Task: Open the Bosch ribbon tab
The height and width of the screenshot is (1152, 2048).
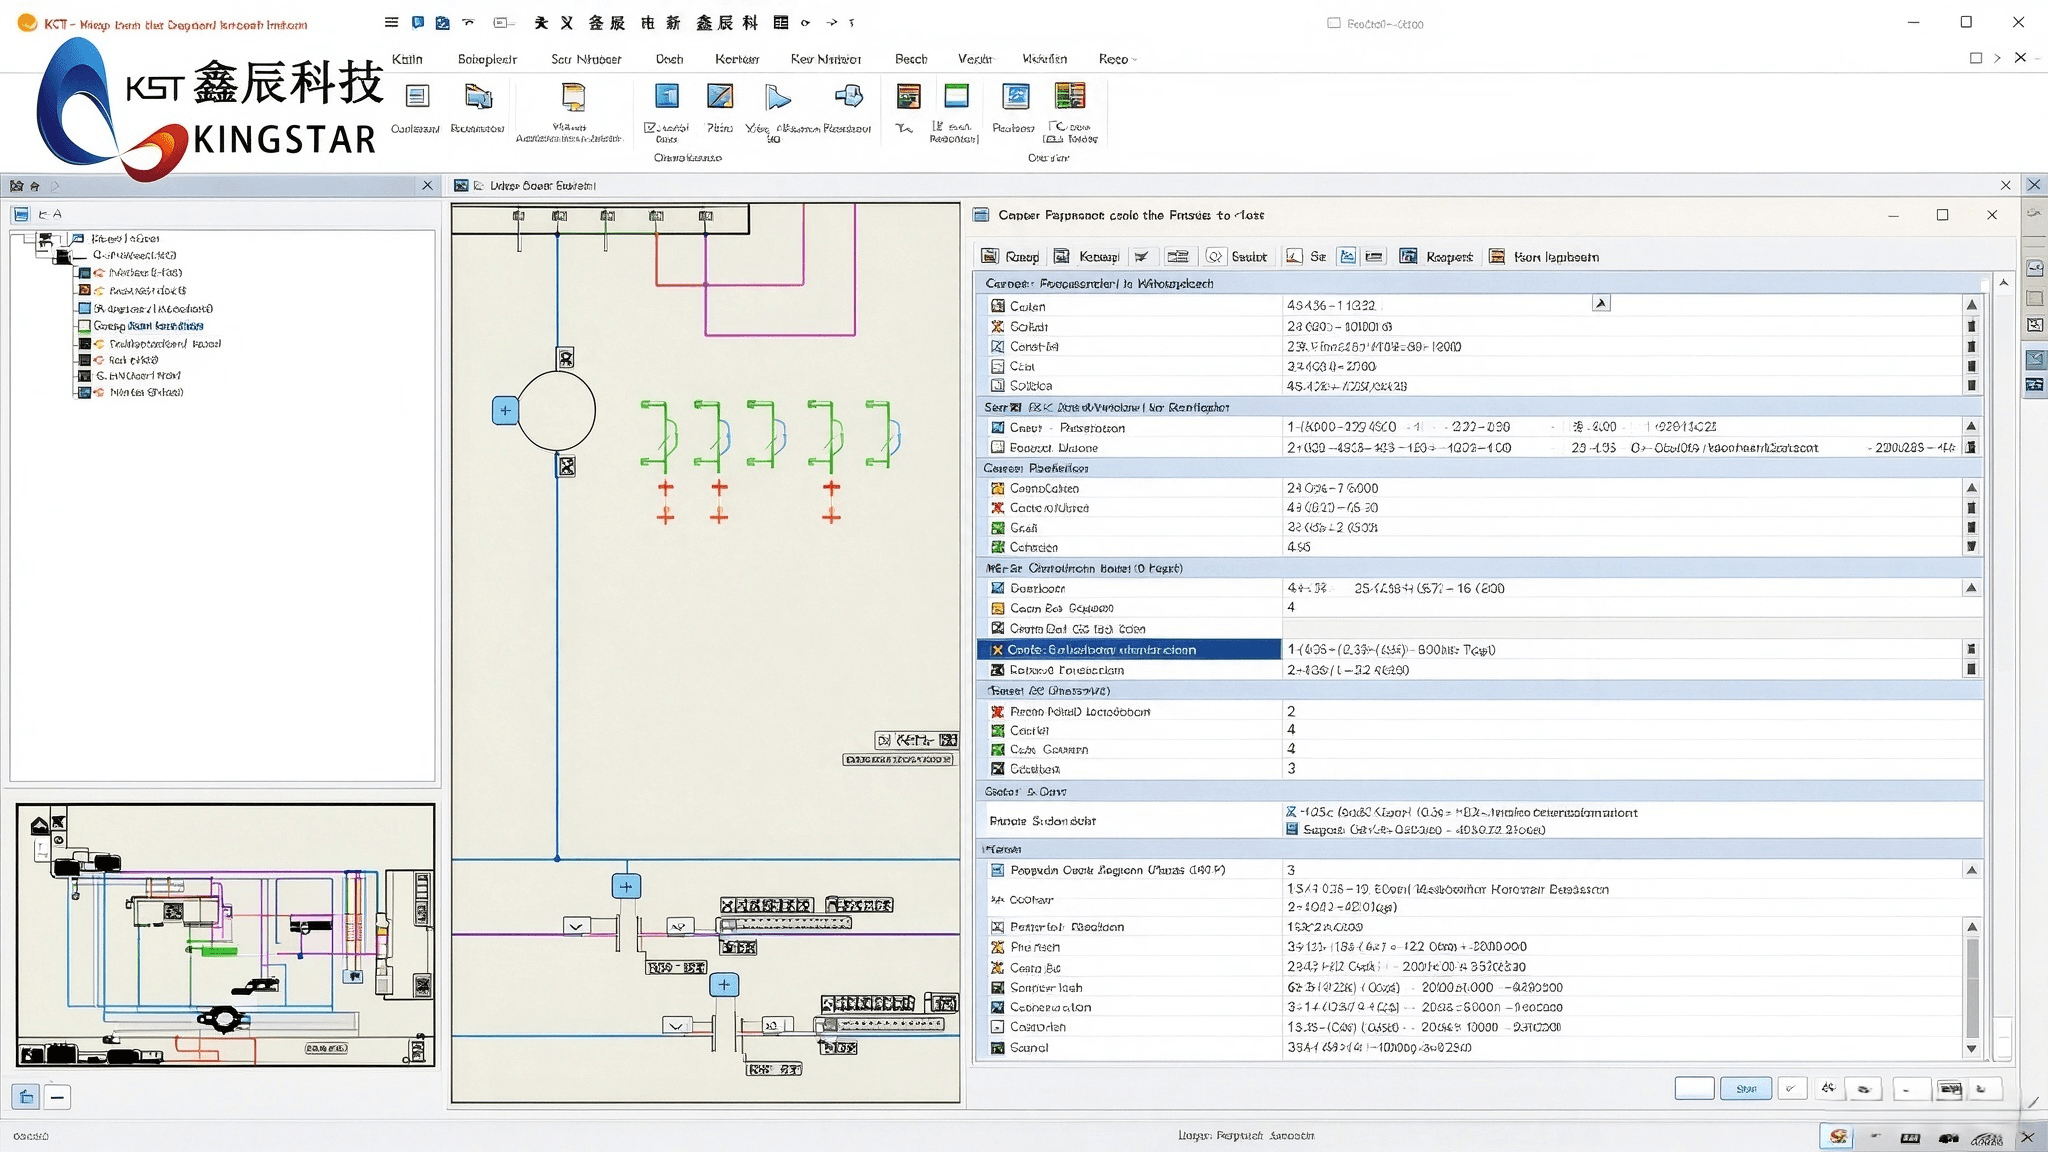Action: (911, 59)
